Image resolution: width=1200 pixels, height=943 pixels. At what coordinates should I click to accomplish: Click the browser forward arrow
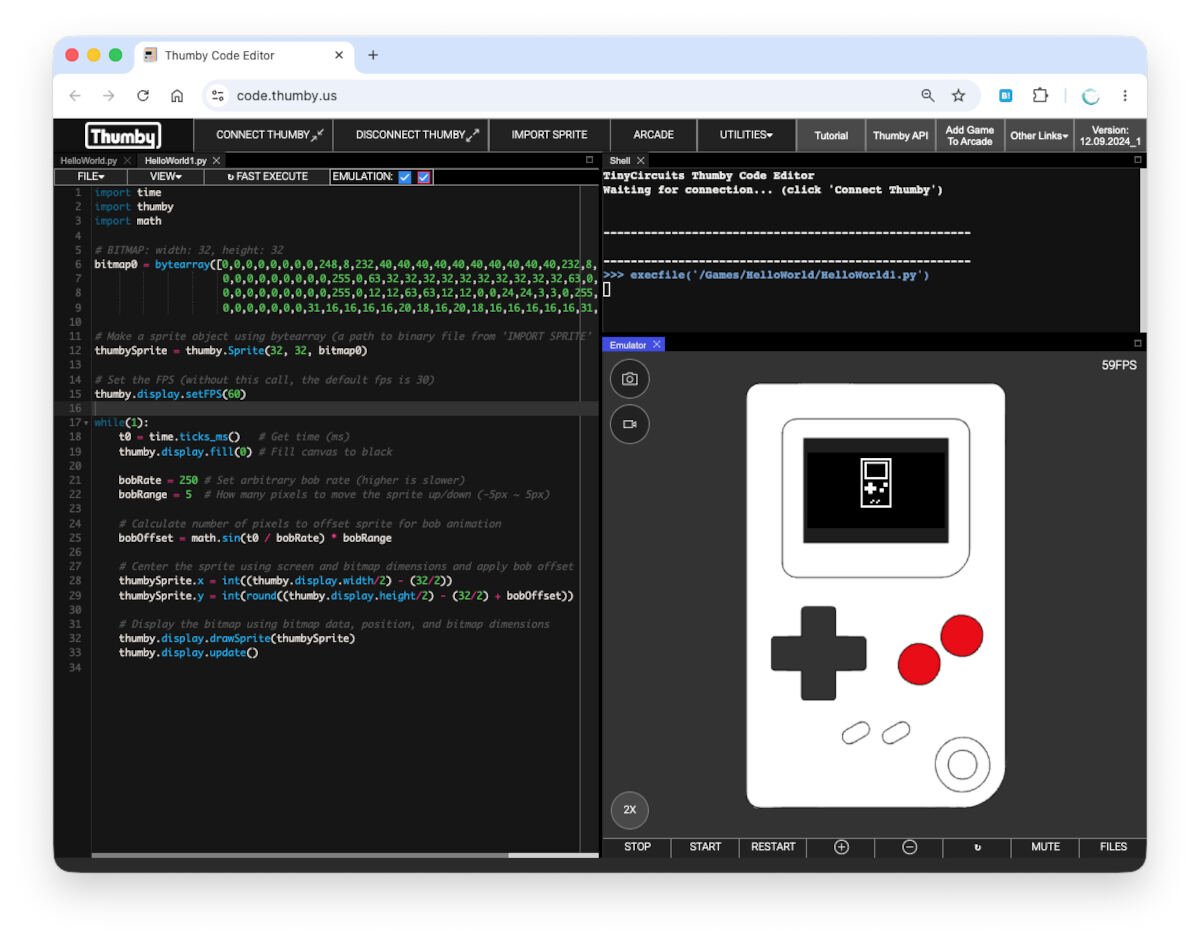point(109,96)
